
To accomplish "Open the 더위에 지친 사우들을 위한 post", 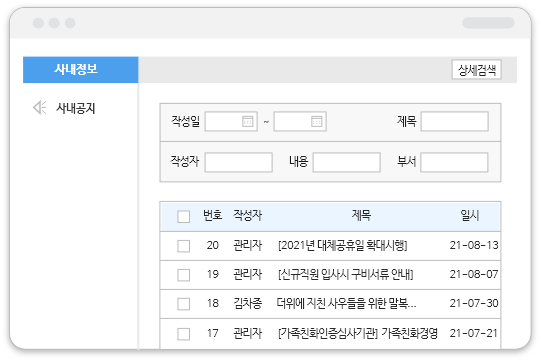I will (346, 303).
